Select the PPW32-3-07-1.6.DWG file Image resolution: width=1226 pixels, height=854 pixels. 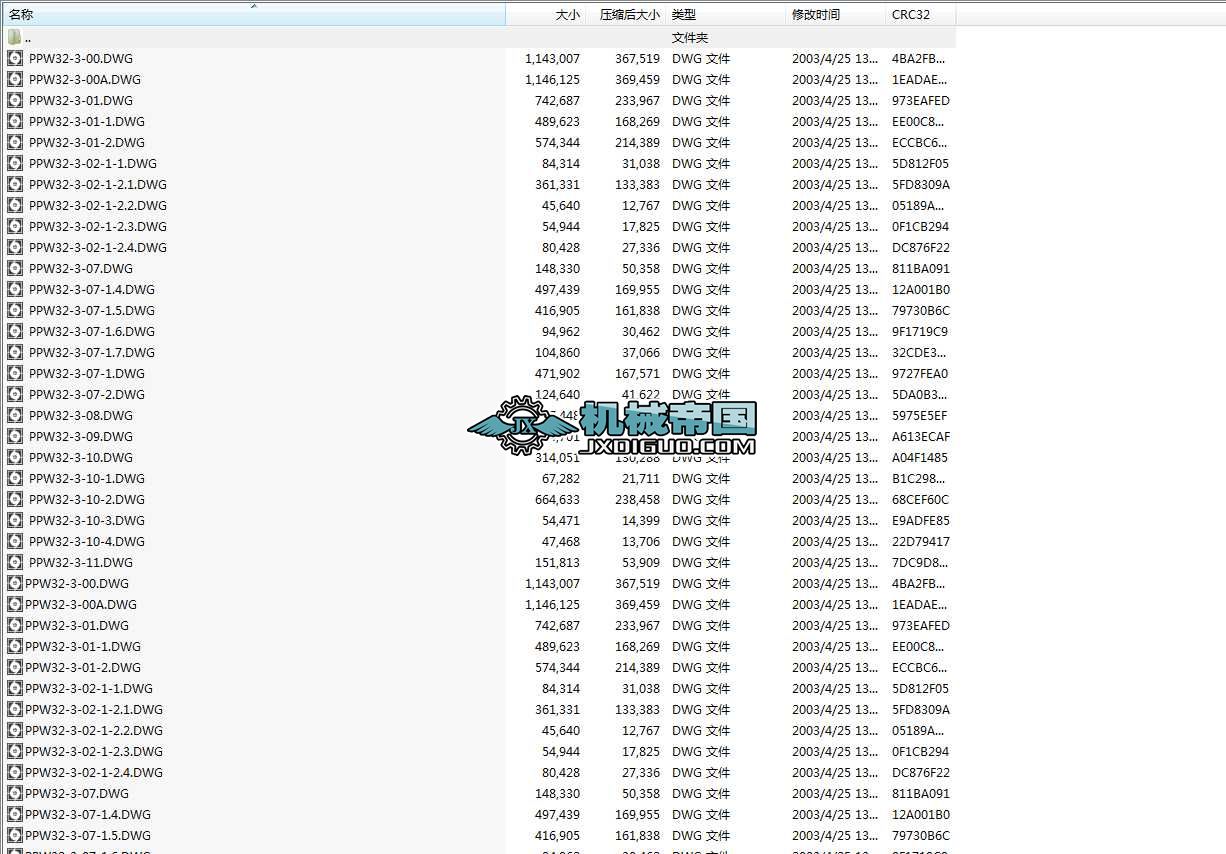pos(89,331)
